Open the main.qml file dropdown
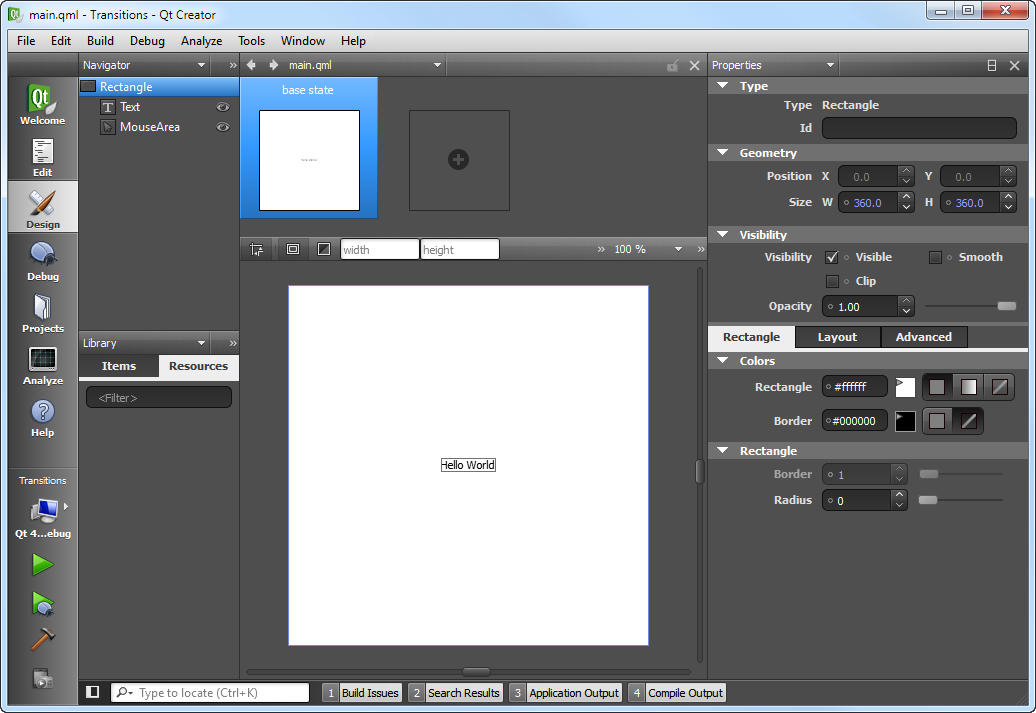The image size is (1036, 713). pyautogui.click(x=437, y=65)
